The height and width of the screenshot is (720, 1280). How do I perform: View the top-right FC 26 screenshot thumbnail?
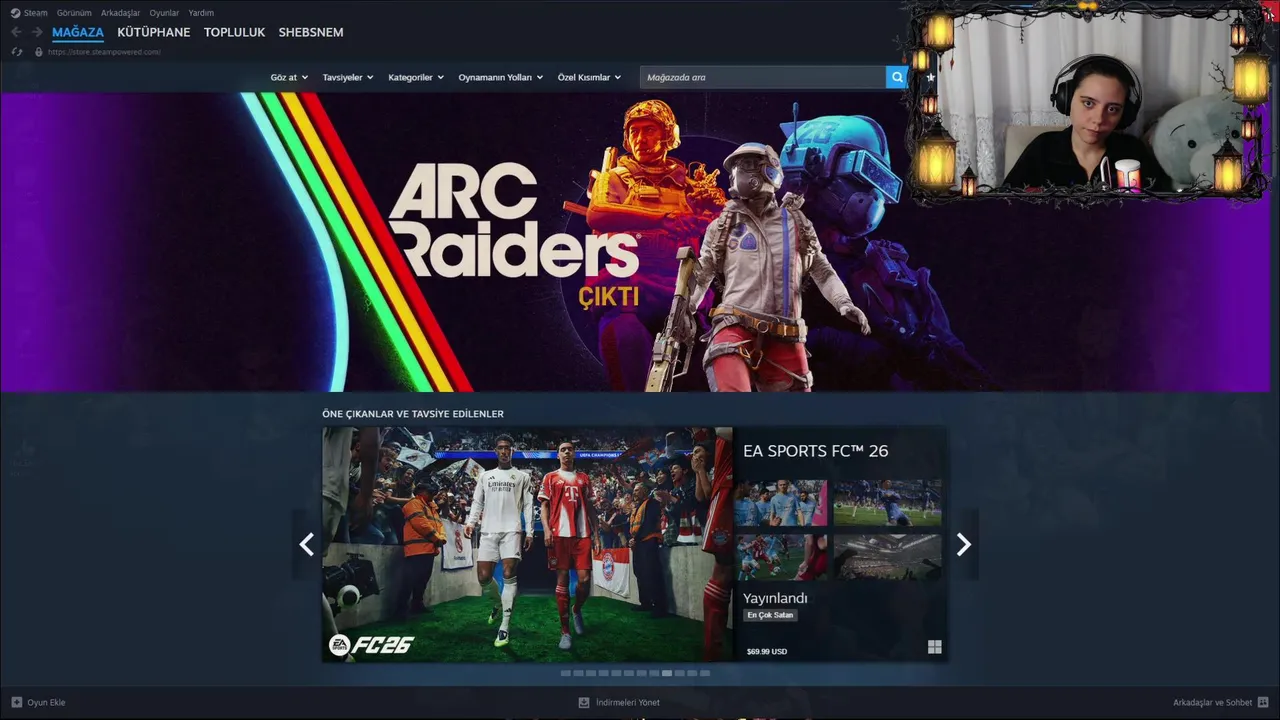887,503
